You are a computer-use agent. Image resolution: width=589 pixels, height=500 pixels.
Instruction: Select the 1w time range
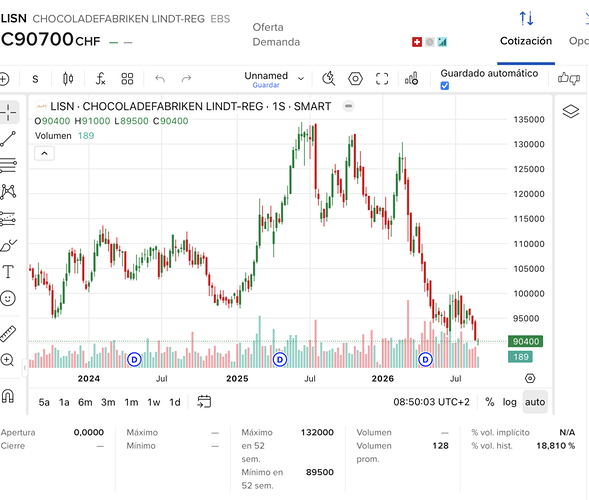[x=154, y=402]
